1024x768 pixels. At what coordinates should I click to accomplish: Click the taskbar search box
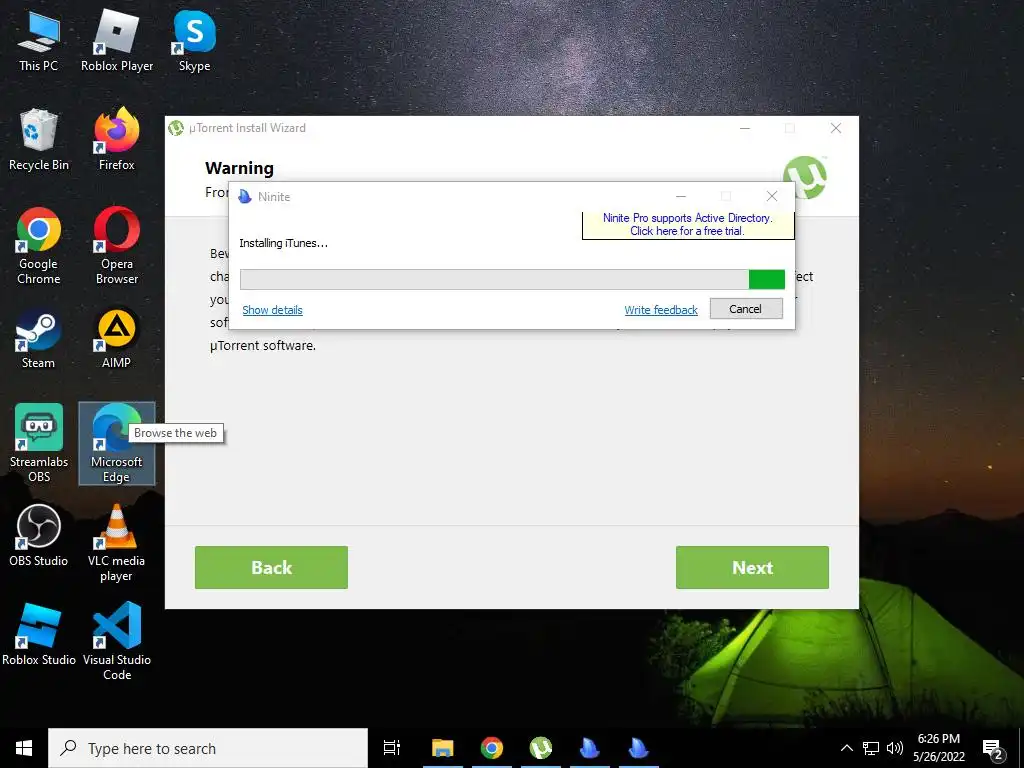pos(208,748)
